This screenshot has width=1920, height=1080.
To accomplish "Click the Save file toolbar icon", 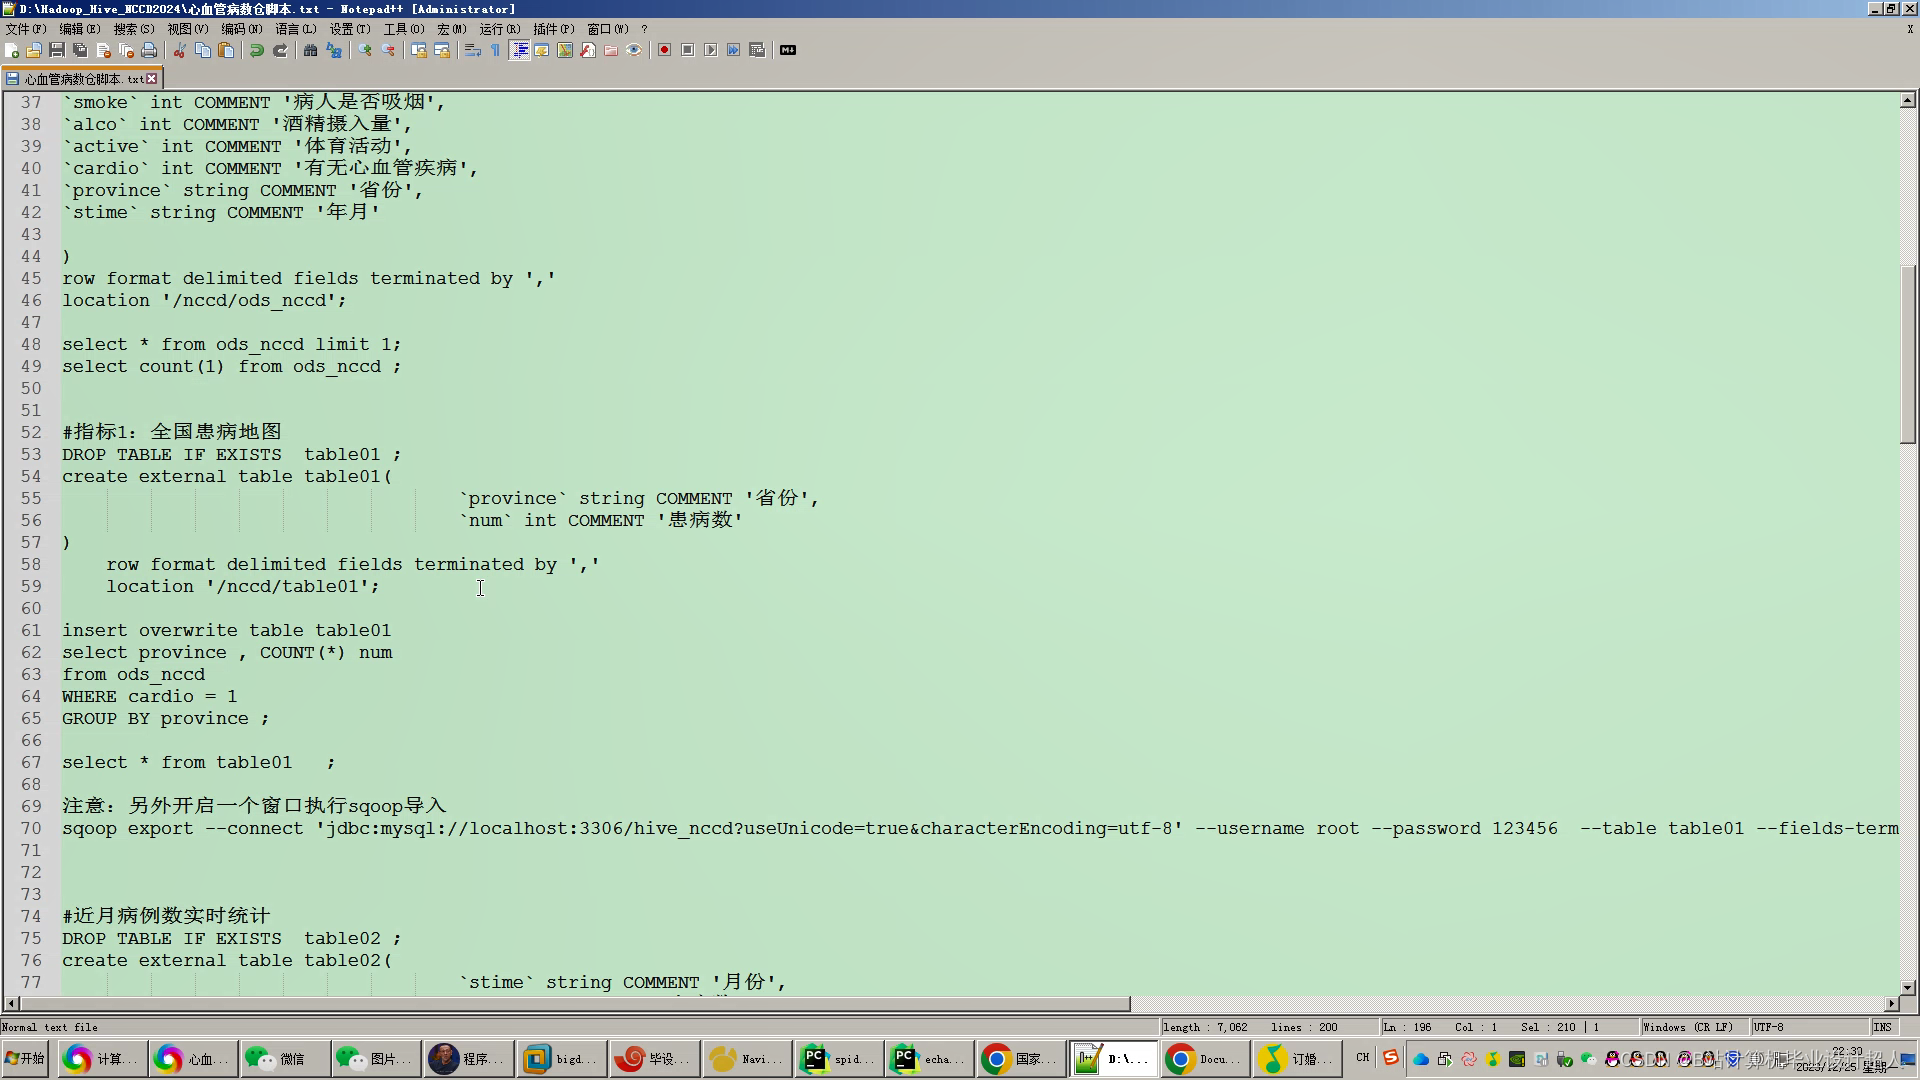I will 57,50.
